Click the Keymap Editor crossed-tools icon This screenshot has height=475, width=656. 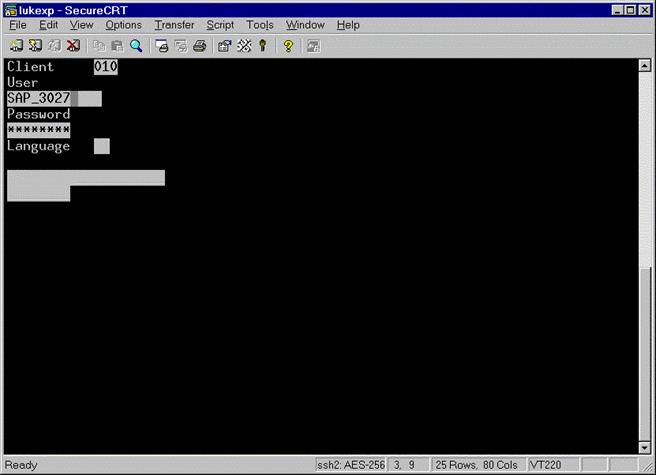[244, 46]
